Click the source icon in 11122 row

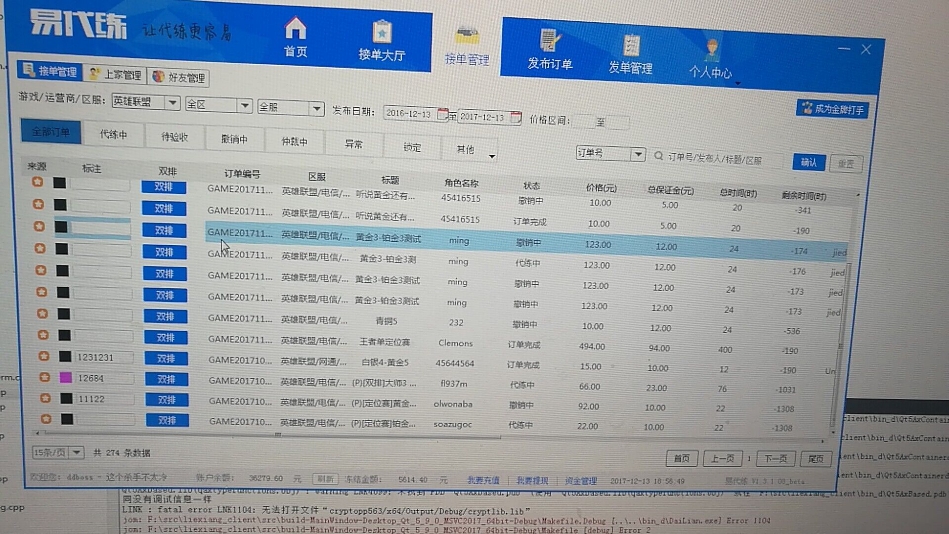click(45, 398)
